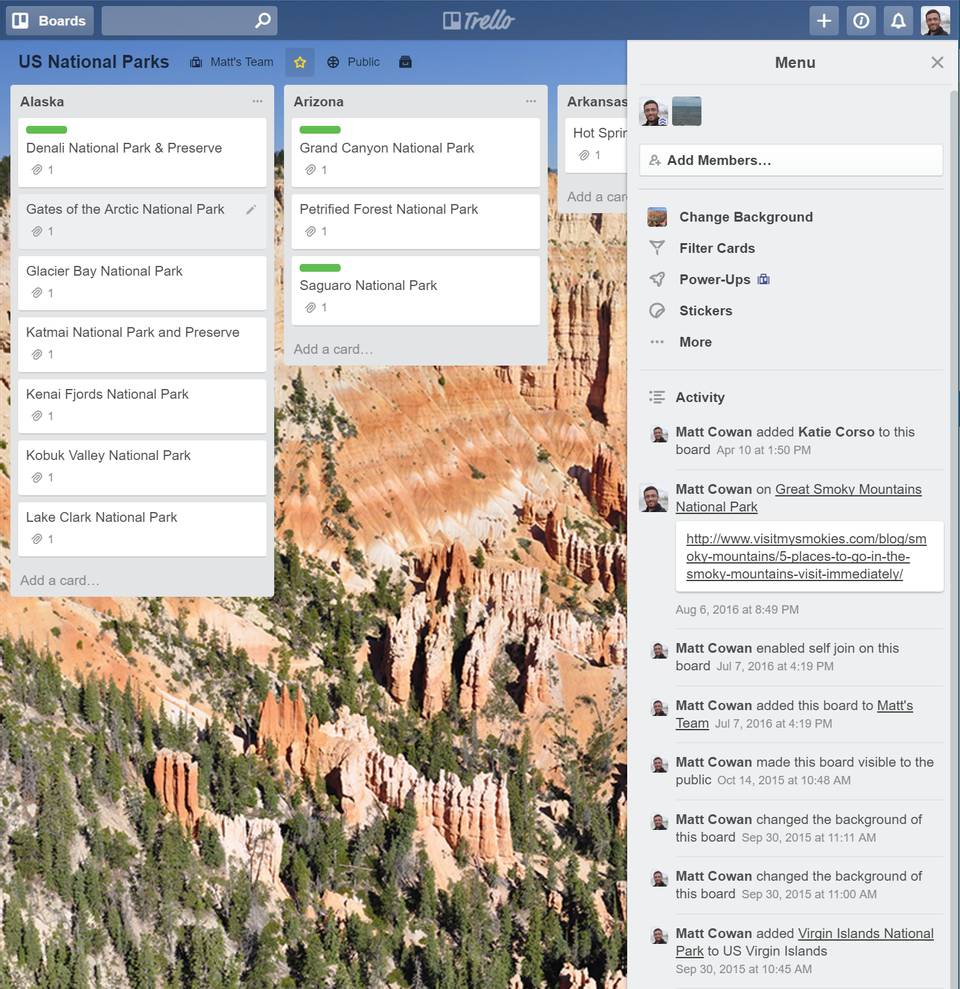
Task: Click attachment icon on Kenai Fjords card
Action: pos(37,416)
